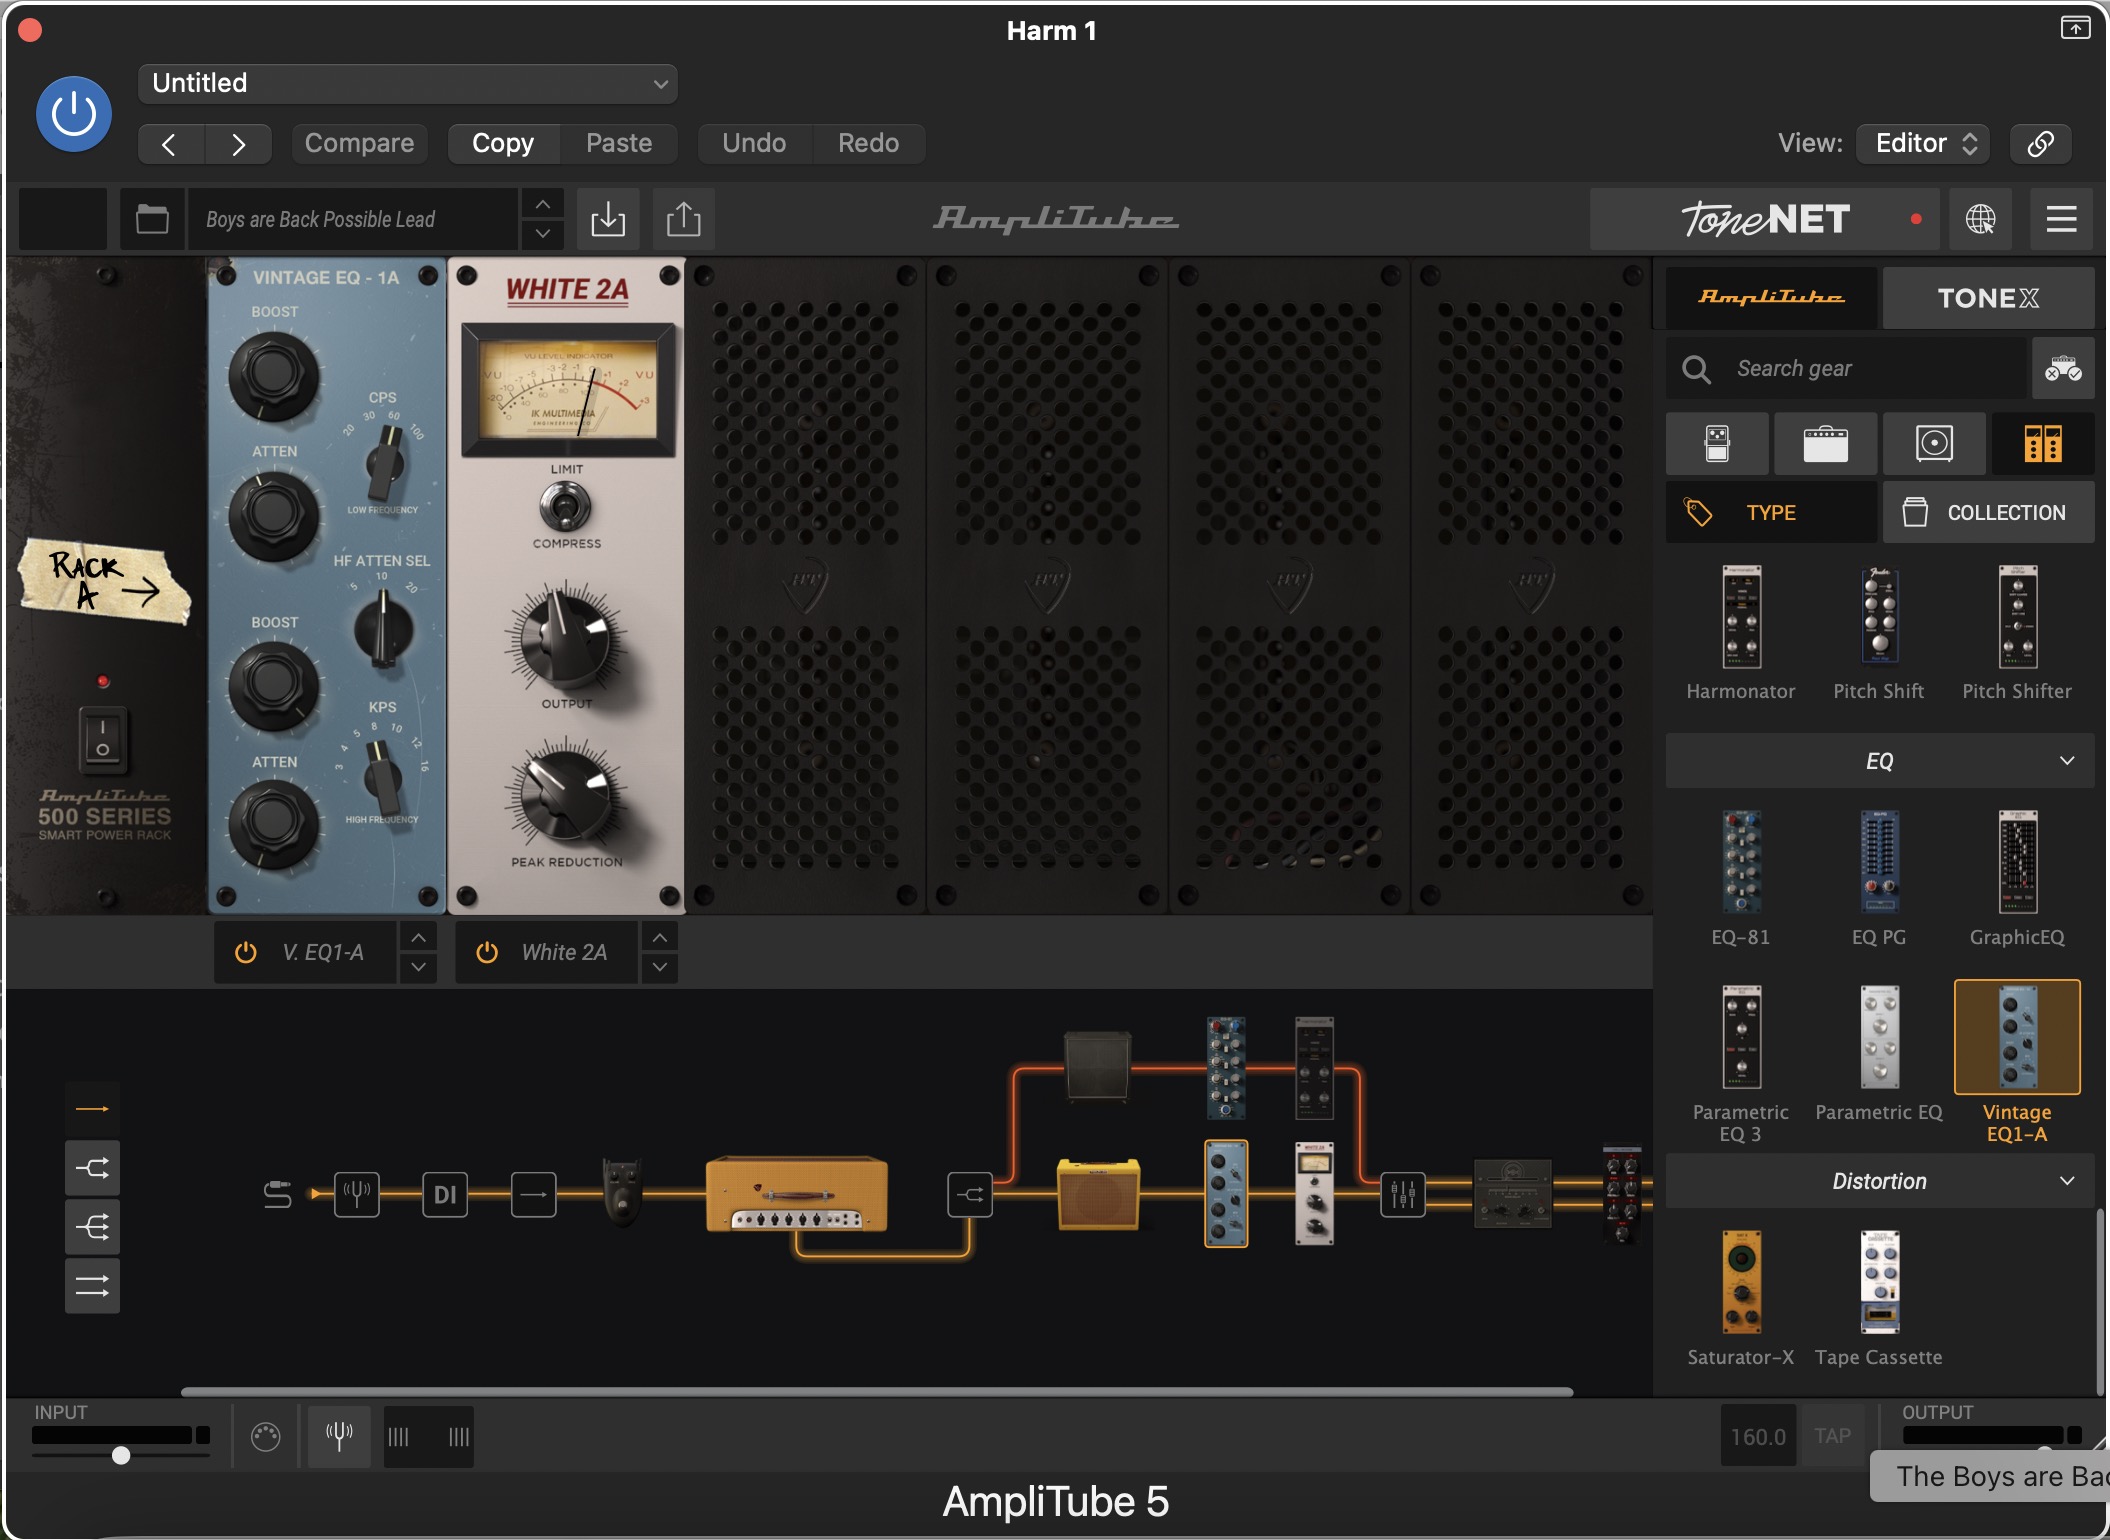
Task: Click the export preset share icon
Action: click(684, 219)
